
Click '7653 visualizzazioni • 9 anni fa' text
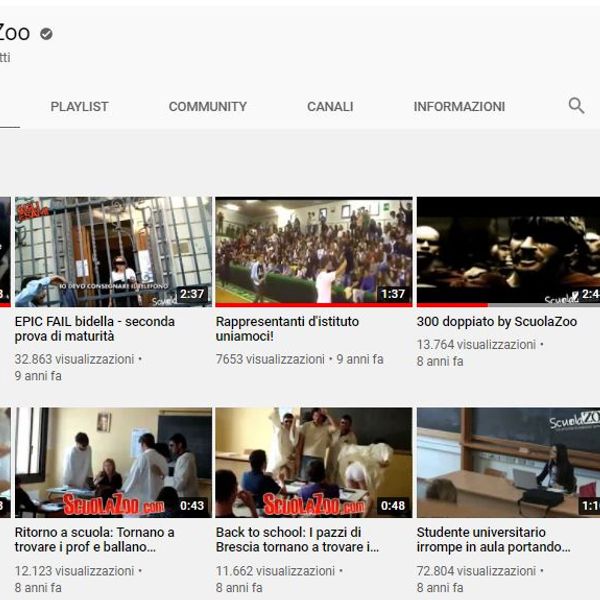[x=300, y=359]
